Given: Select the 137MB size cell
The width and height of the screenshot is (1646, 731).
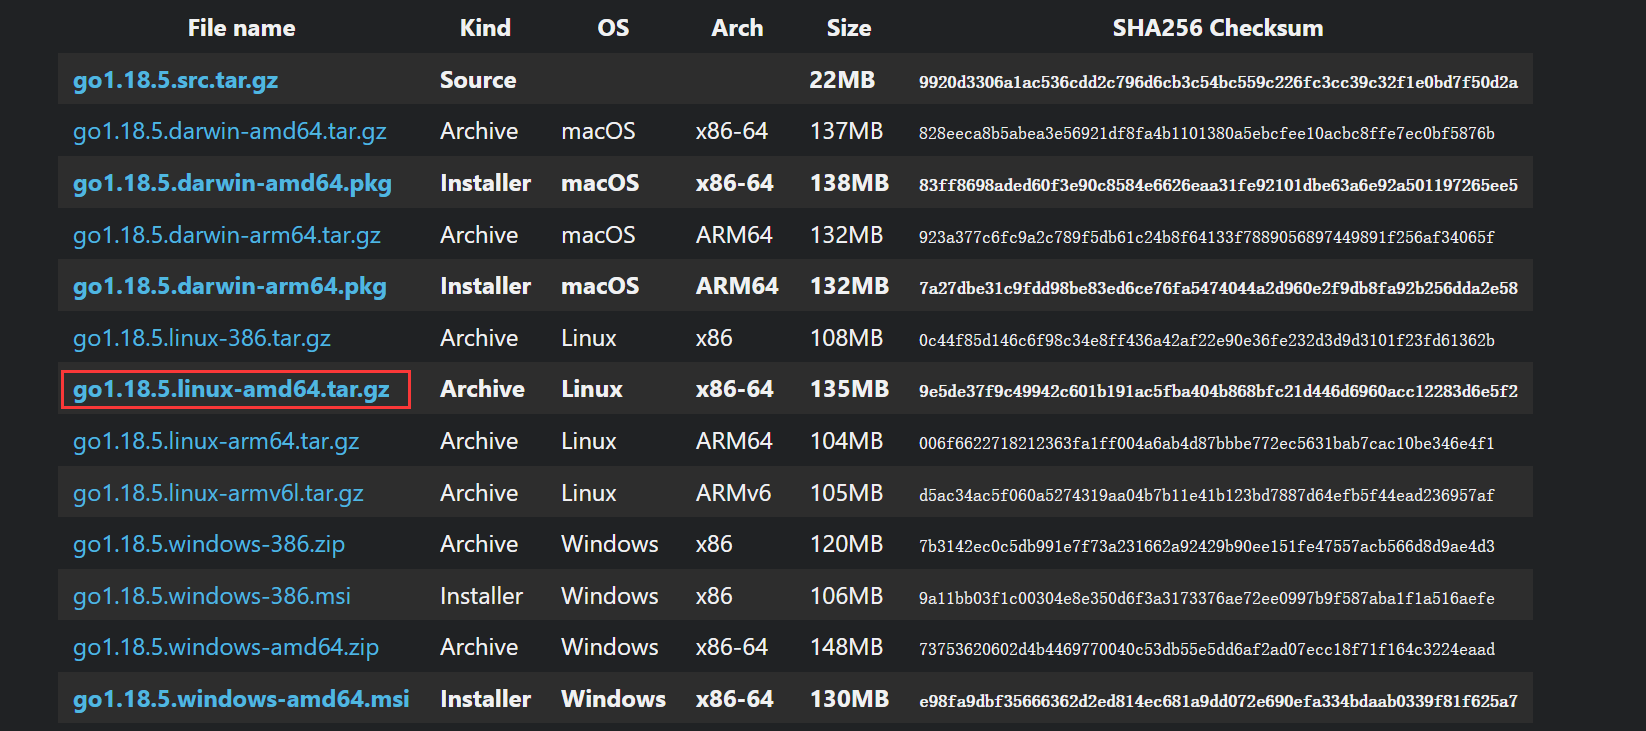Looking at the screenshot, I should pyautogui.click(x=846, y=131).
